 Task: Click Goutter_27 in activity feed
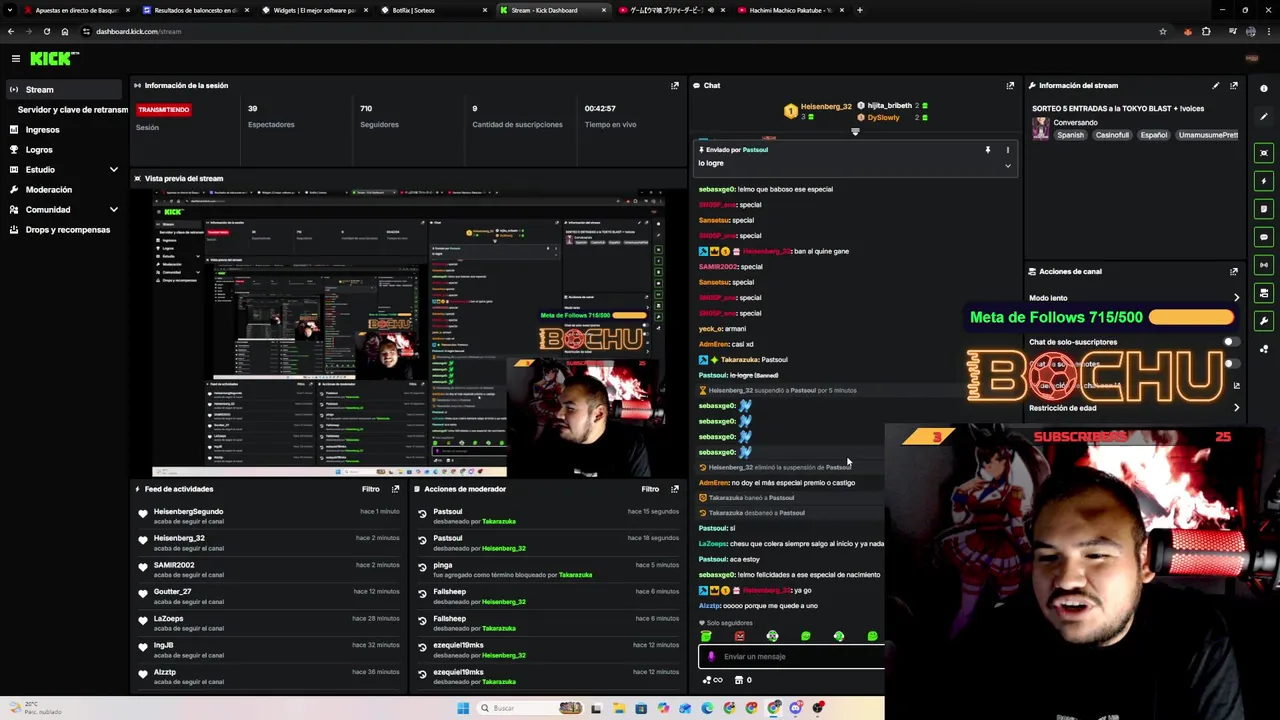pos(172,592)
